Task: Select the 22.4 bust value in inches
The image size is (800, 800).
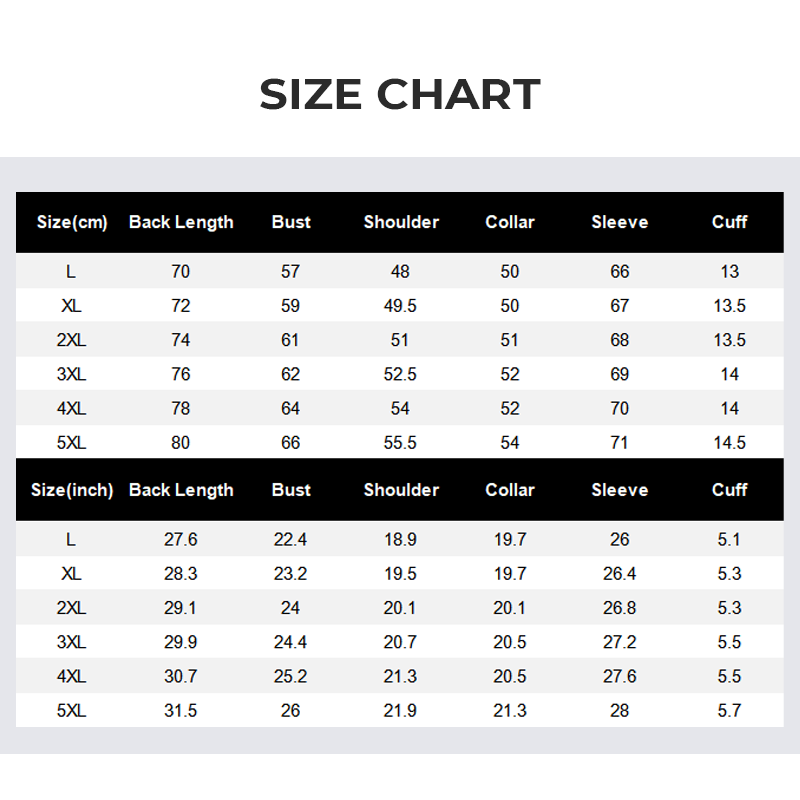Action: pyautogui.click(x=290, y=540)
